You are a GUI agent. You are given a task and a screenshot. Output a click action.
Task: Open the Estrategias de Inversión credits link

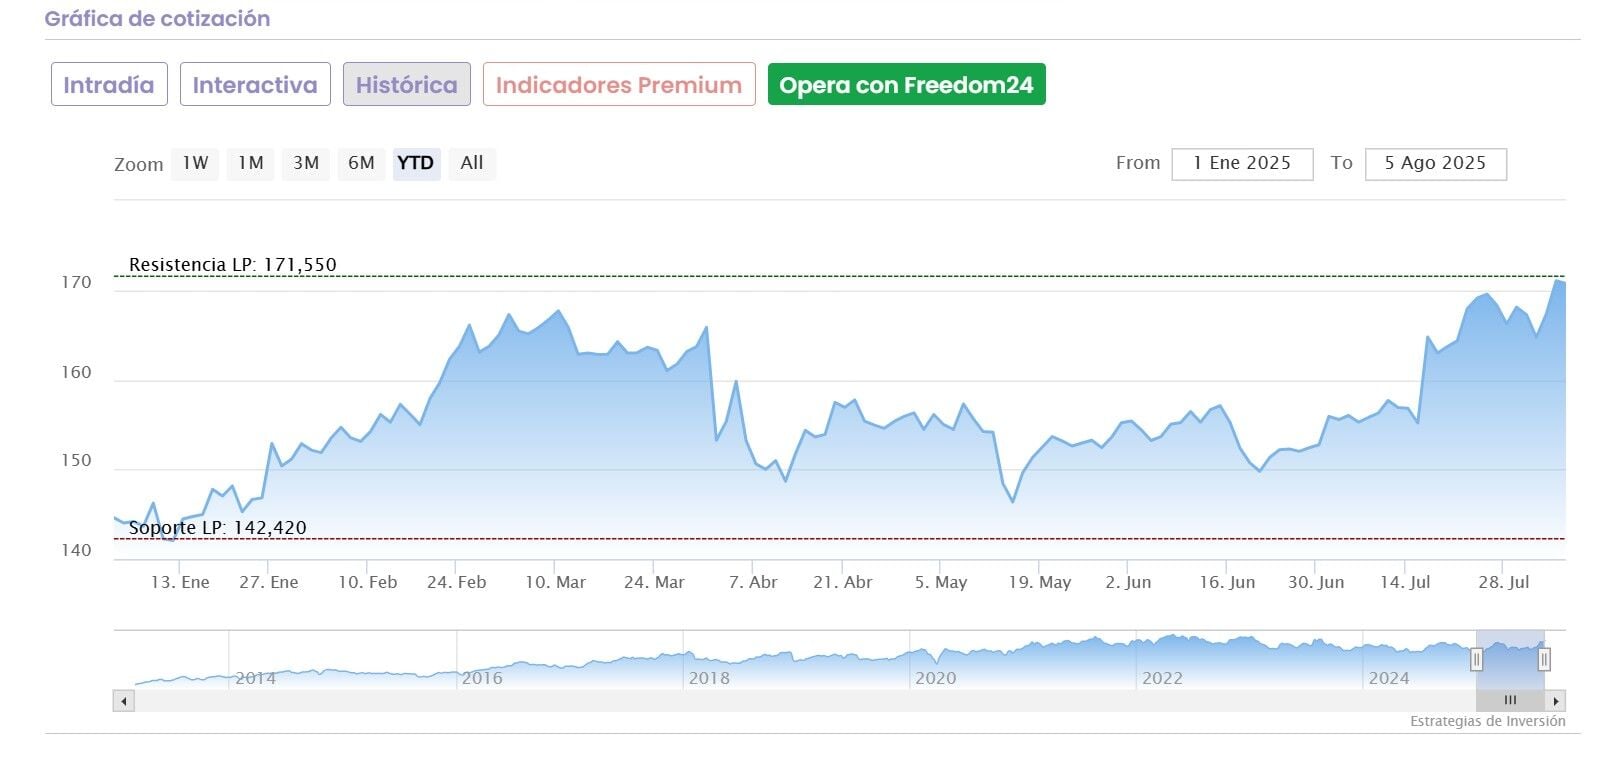pyautogui.click(x=1488, y=721)
